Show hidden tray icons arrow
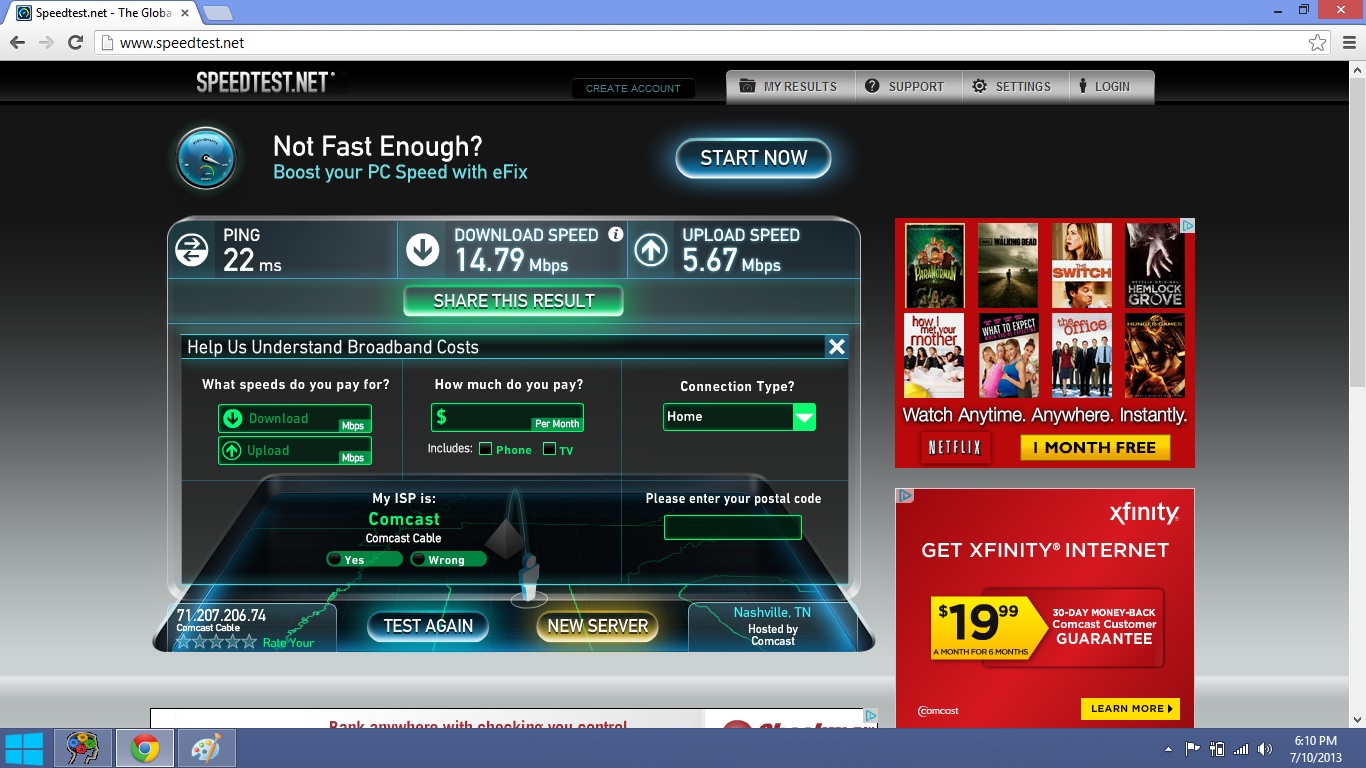Image resolution: width=1366 pixels, height=768 pixels. (x=1168, y=749)
